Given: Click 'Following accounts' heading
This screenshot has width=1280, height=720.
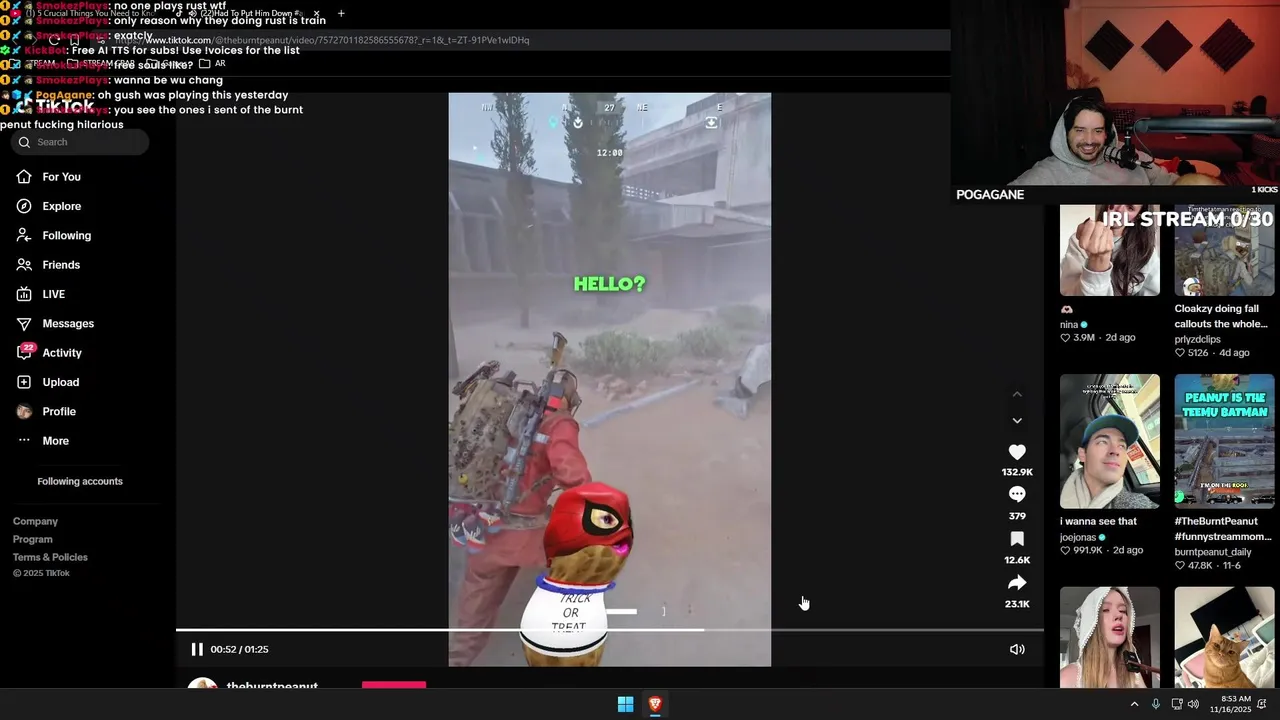Looking at the screenshot, I should tap(80, 481).
